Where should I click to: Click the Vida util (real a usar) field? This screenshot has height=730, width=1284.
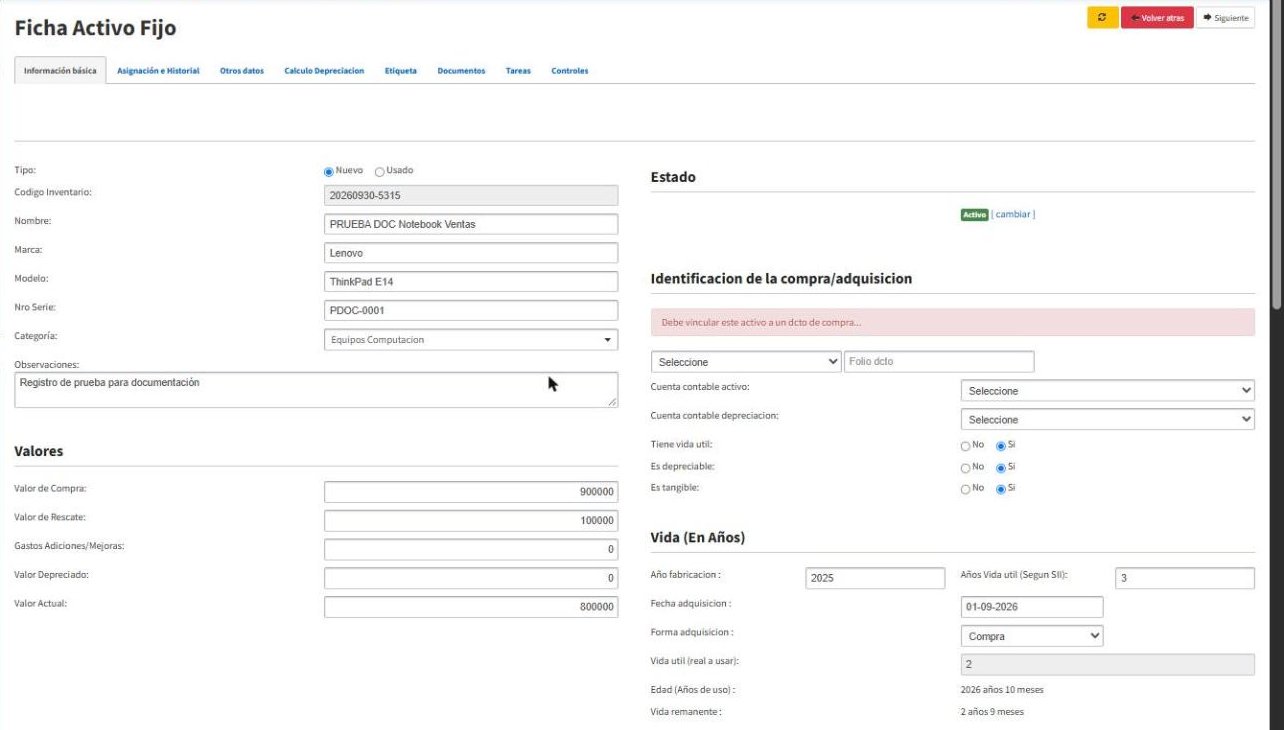[x=1107, y=665]
